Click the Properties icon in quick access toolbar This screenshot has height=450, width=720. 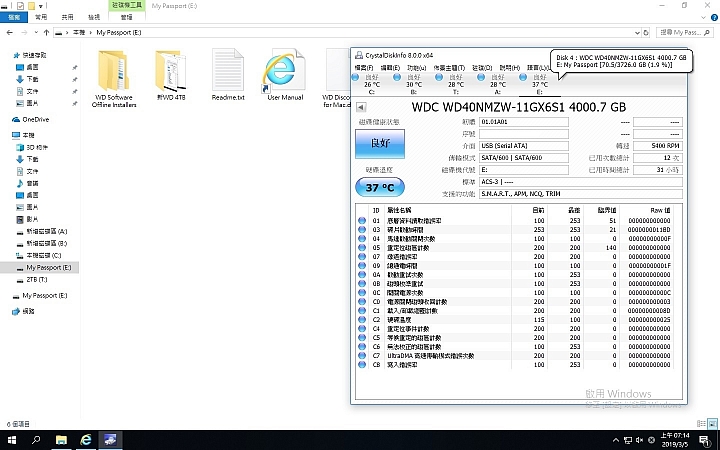click(x=21, y=6)
